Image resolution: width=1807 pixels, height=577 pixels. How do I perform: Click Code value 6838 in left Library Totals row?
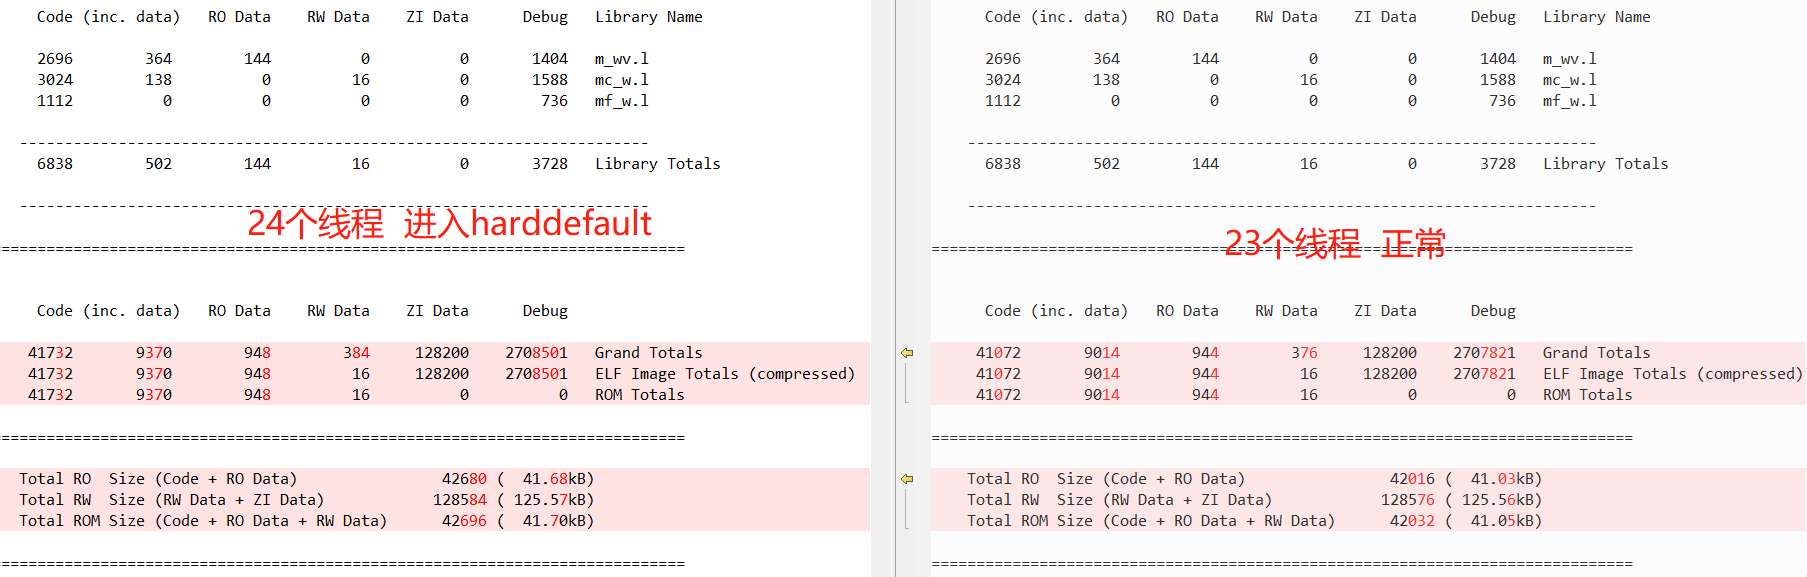(55, 164)
